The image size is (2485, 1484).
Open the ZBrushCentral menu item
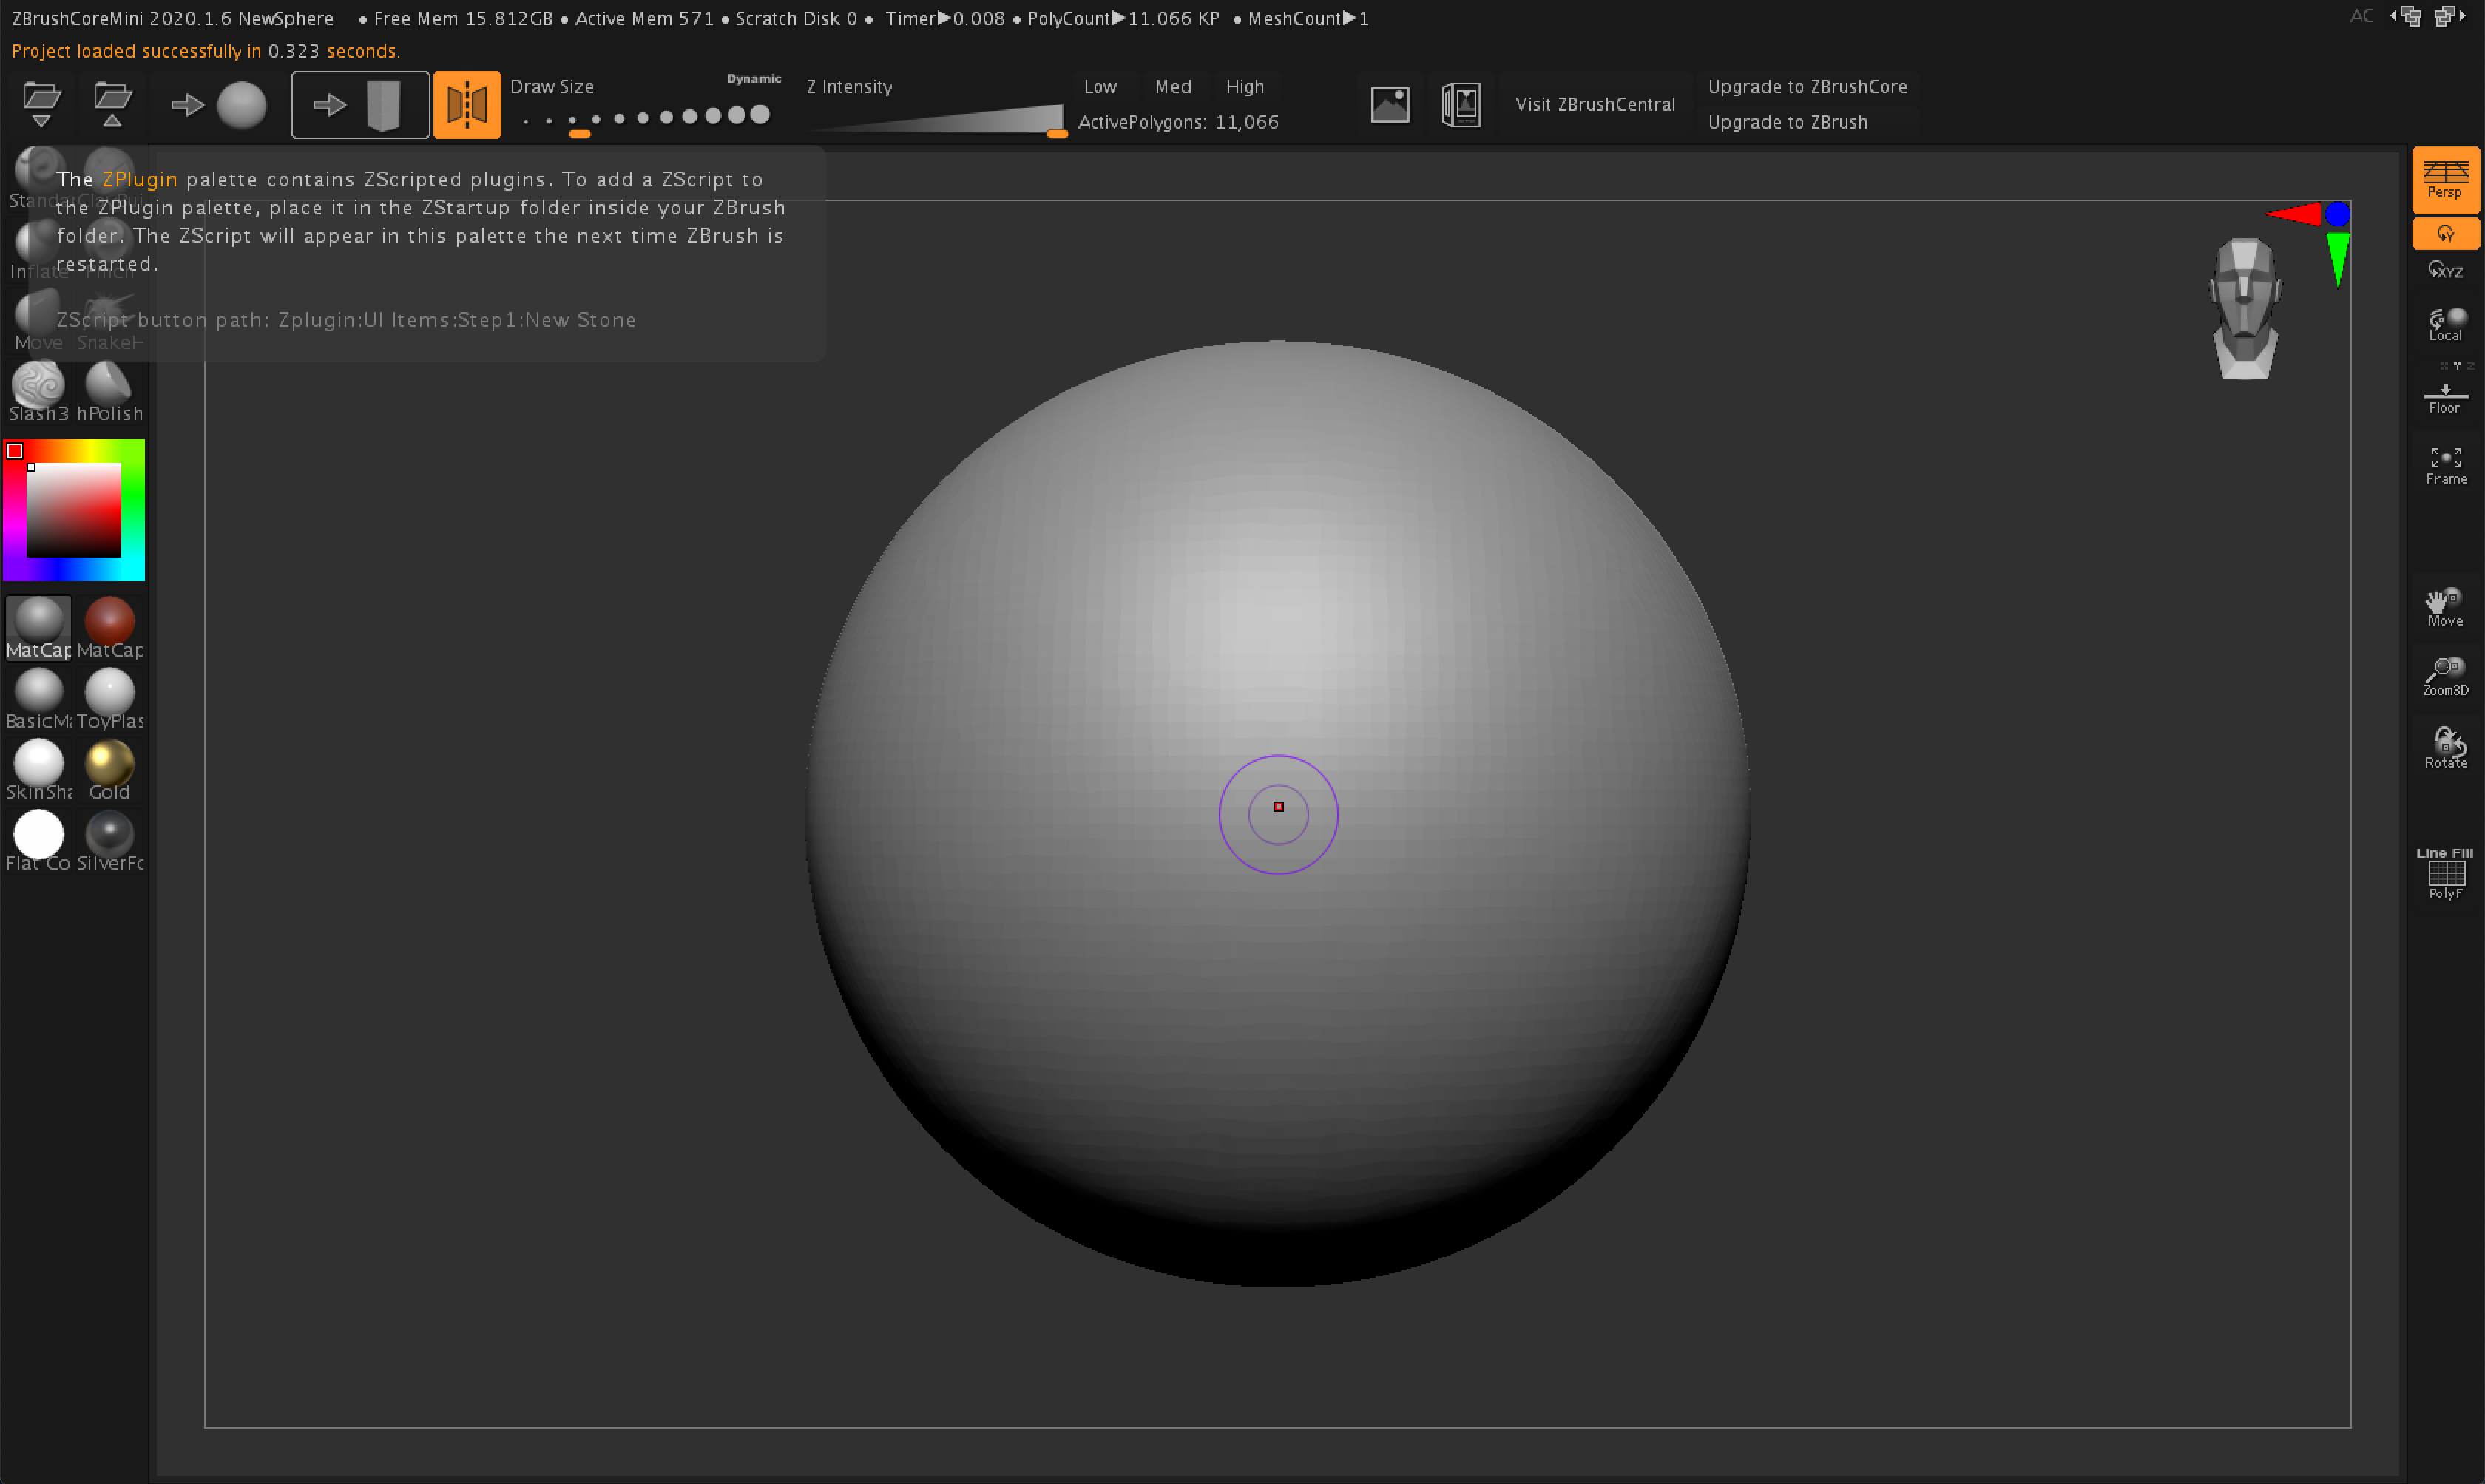1593,104
